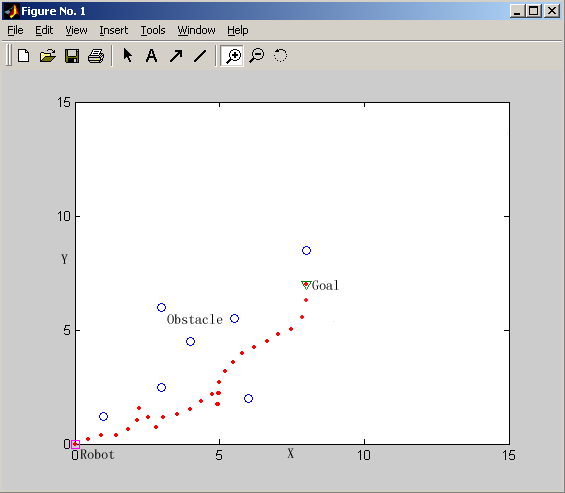The width and height of the screenshot is (565, 493).
Task: Click the green triangle goal marker
Action: (x=306, y=285)
